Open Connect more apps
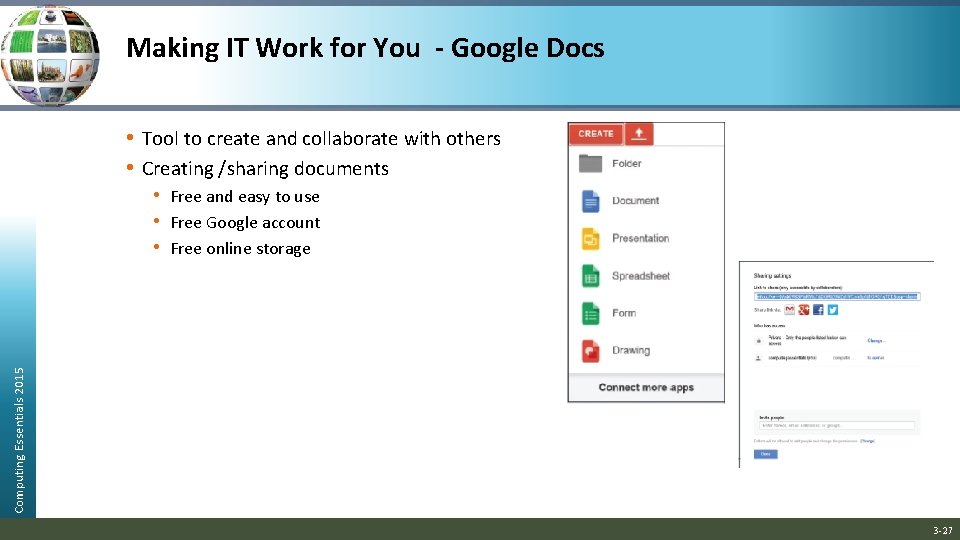The image size is (960, 540). click(x=646, y=388)
